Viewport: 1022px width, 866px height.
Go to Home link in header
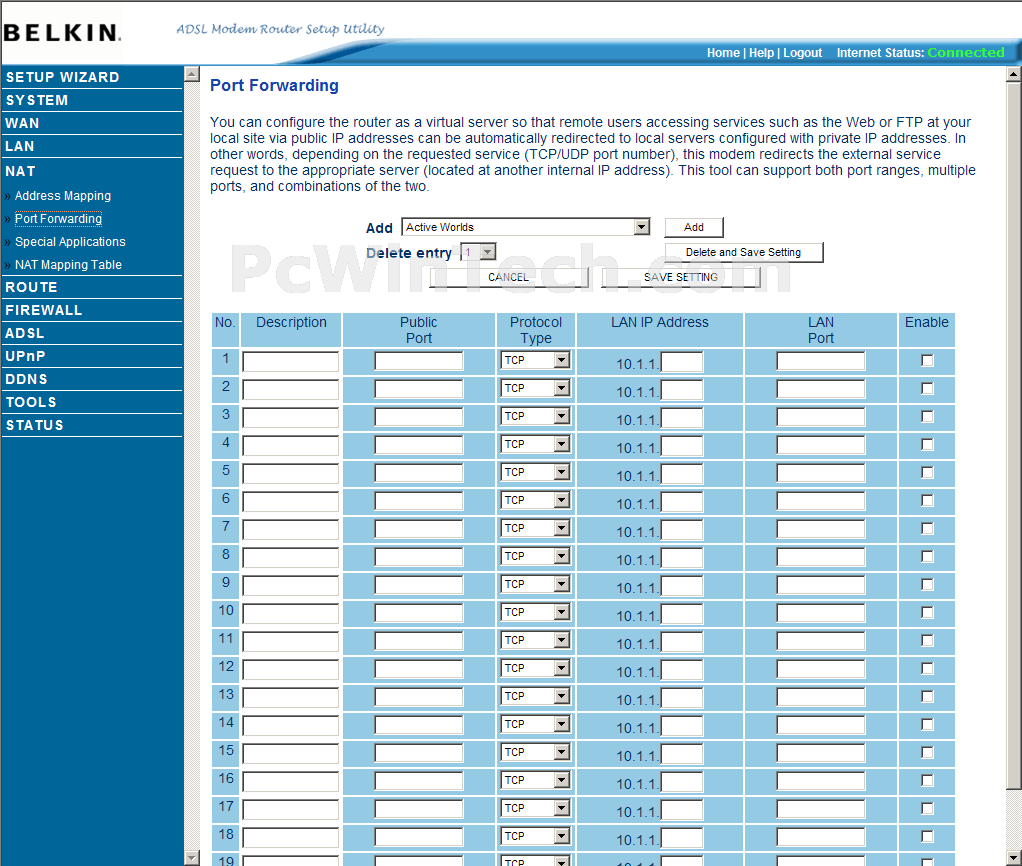point(723,53)
